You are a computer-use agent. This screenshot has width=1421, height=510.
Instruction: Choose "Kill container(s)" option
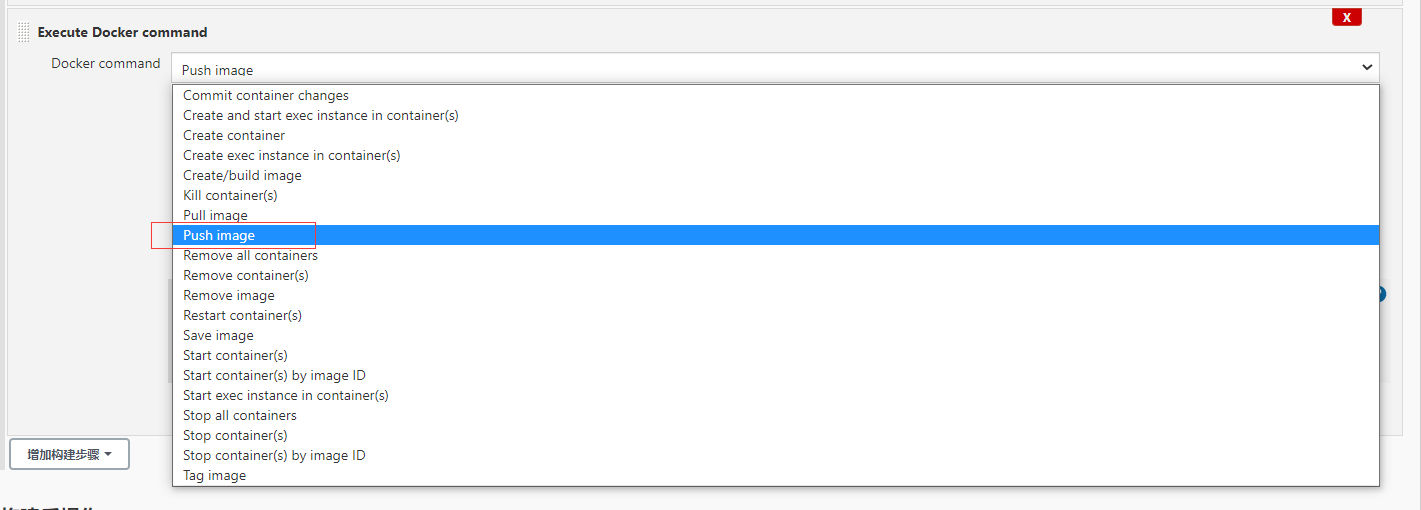(230, 196)
